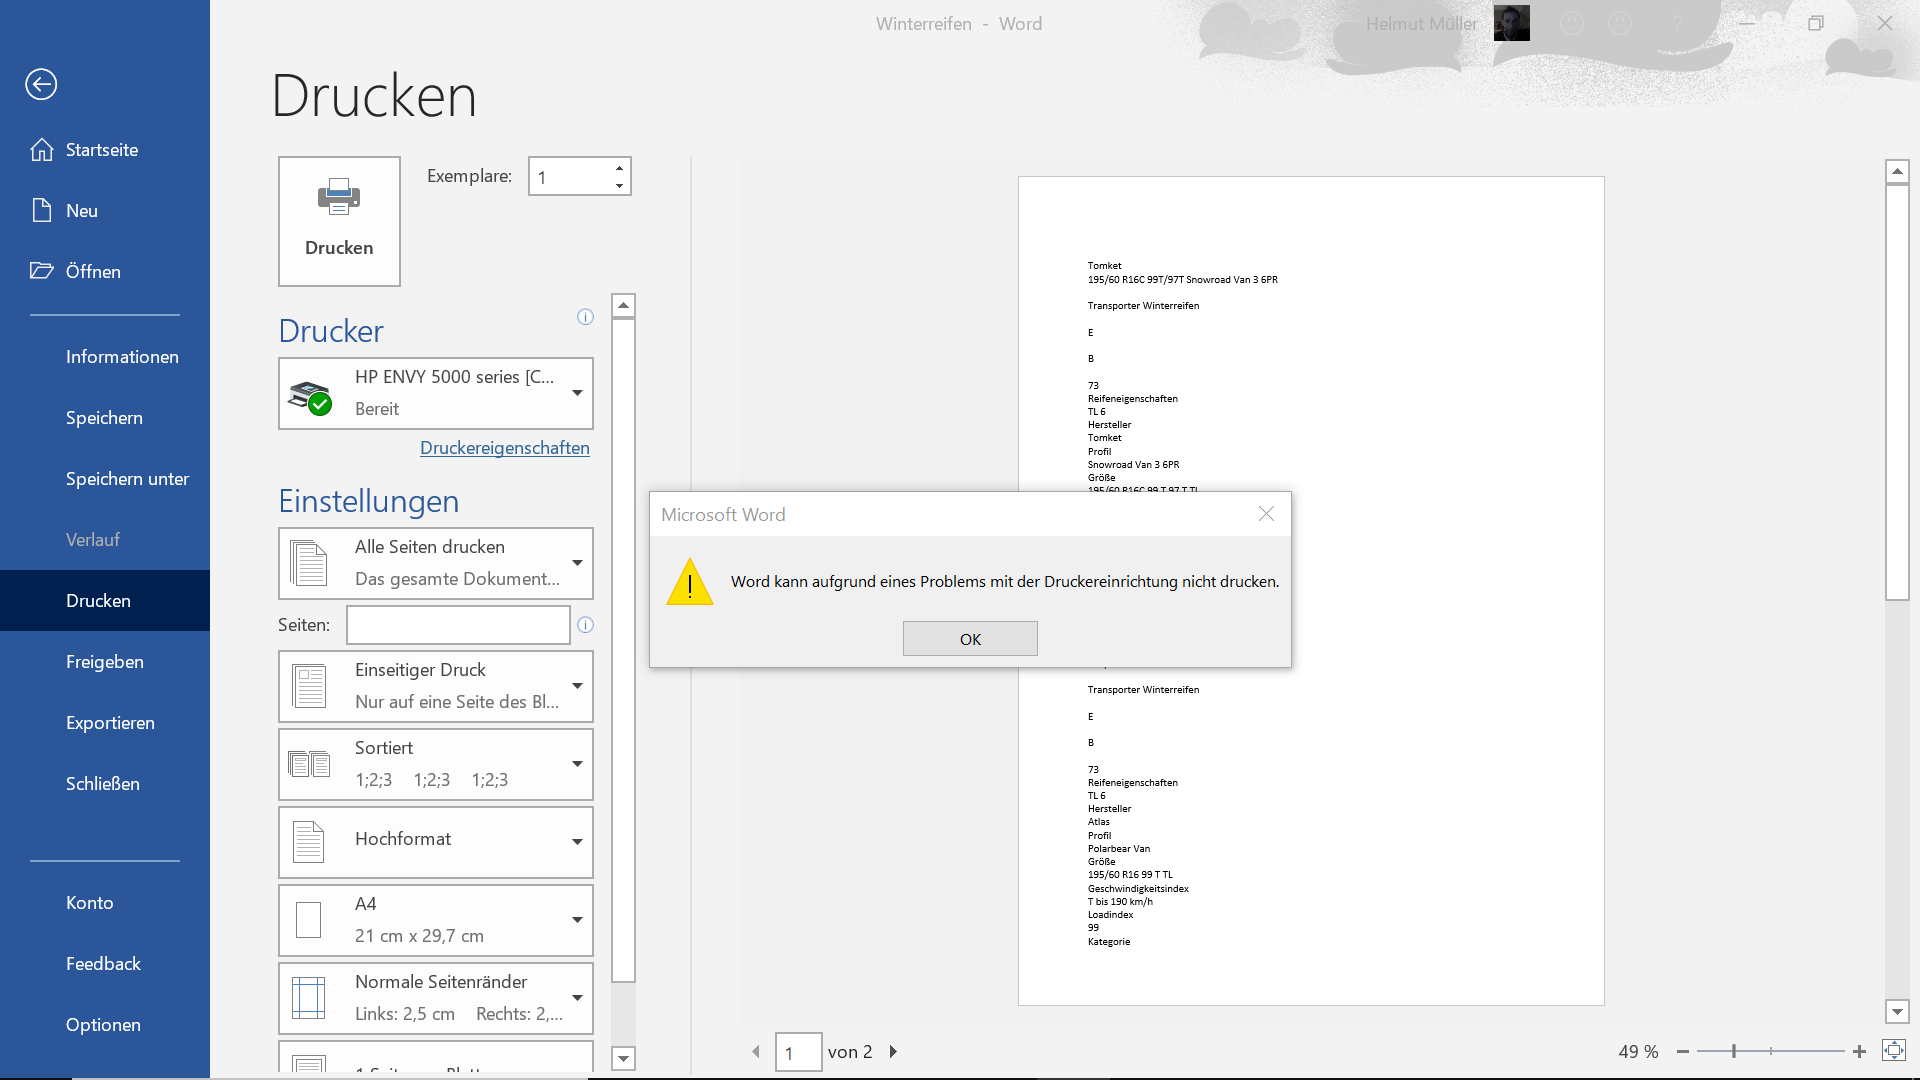1920x1080 pixels.
Task: Click the zoom out minus icon
Action: [x=1683, y=1051]
